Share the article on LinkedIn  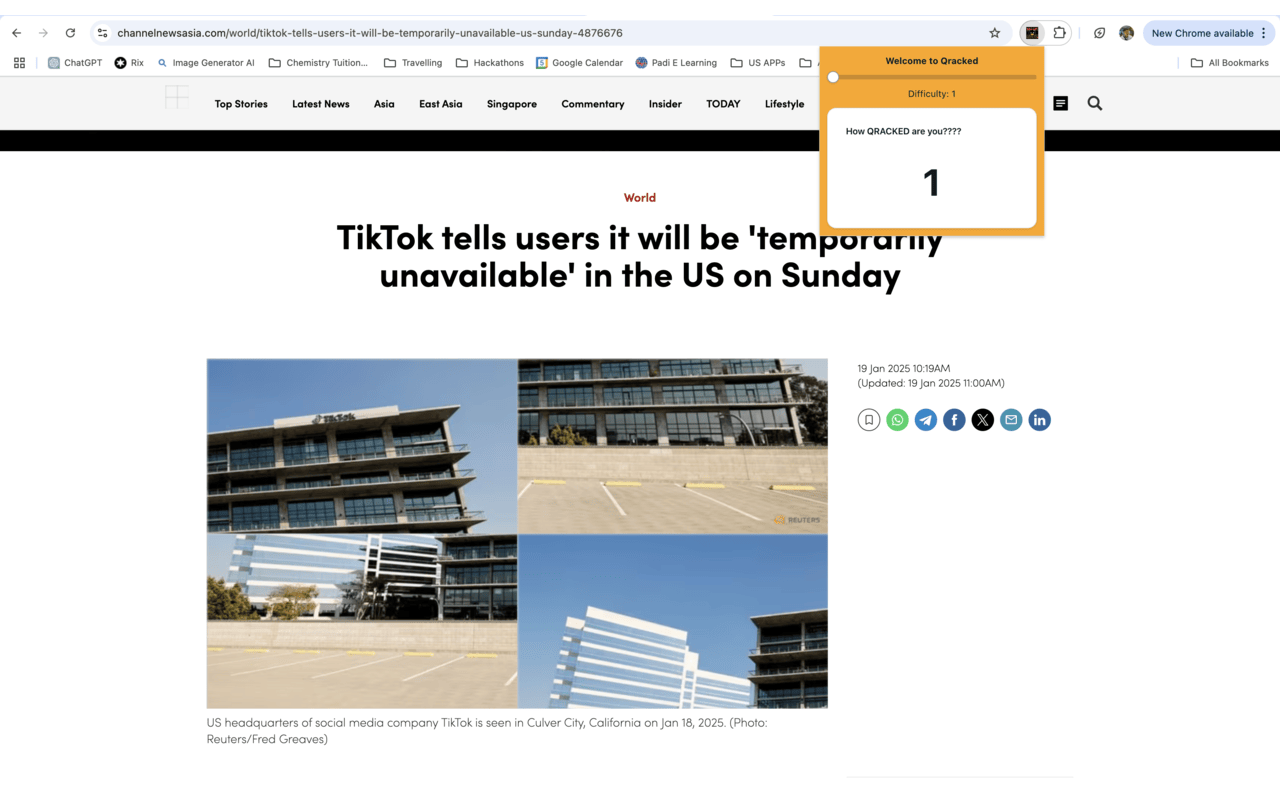click(1040, 420)
